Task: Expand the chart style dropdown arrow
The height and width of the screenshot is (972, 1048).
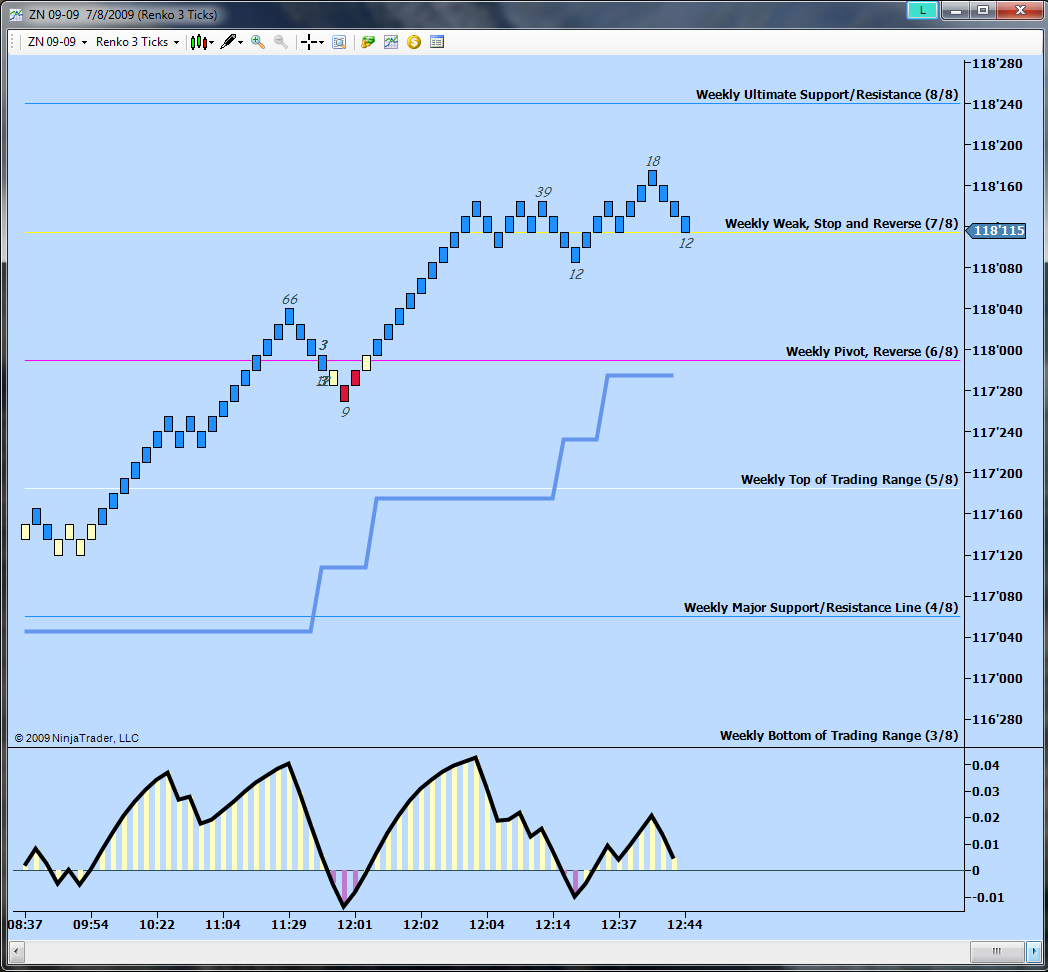Action: point(211,43)
